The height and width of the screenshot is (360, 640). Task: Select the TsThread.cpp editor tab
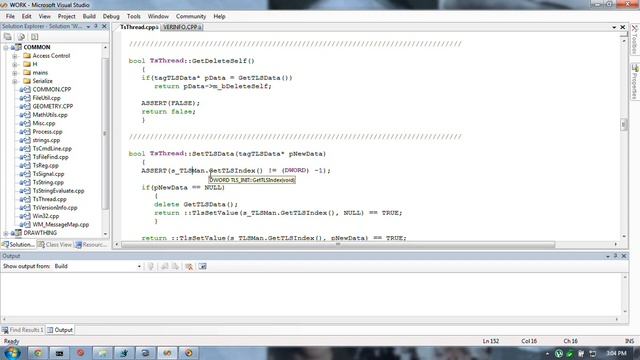coord(139,27)
